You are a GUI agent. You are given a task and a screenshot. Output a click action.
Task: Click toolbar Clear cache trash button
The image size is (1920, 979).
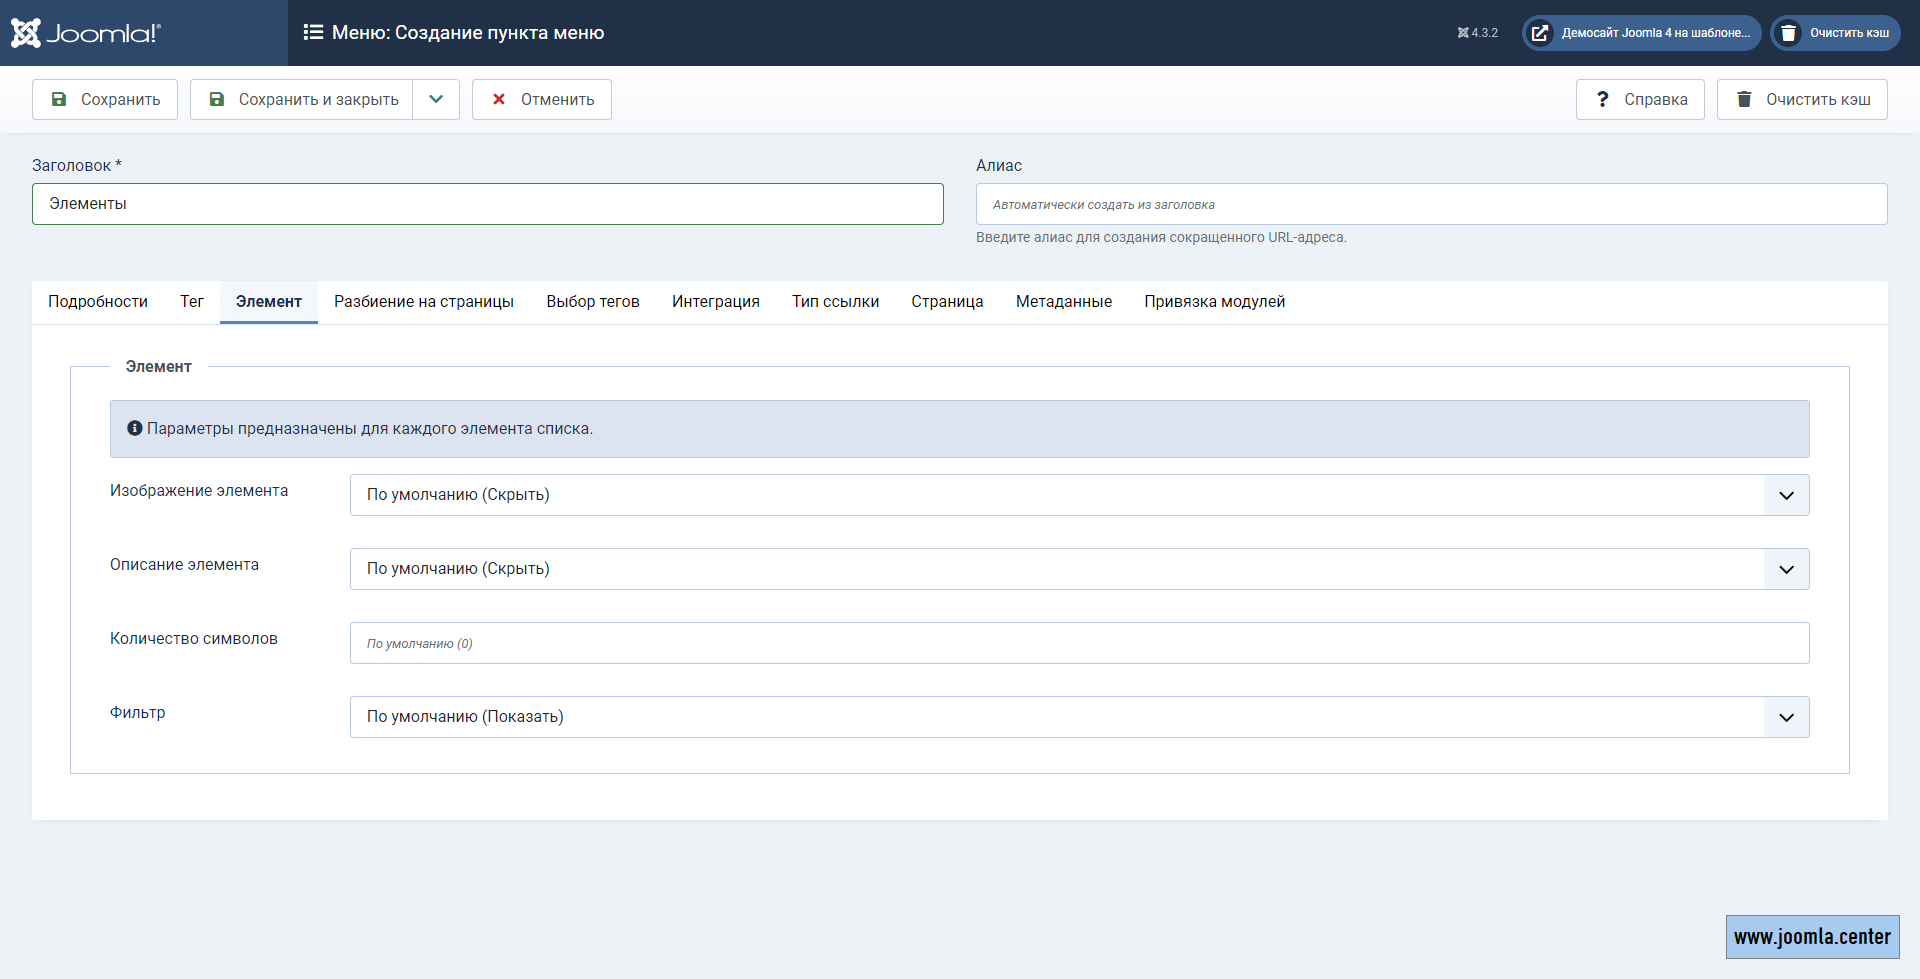pyautogui.click(x=1802, y=100)
